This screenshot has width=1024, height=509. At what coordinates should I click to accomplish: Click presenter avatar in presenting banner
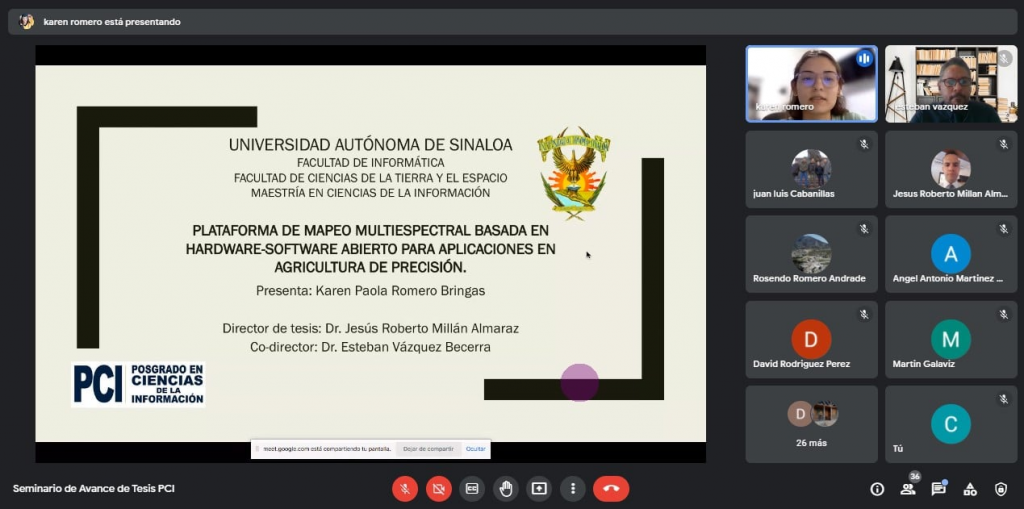(x=26, y=22)
